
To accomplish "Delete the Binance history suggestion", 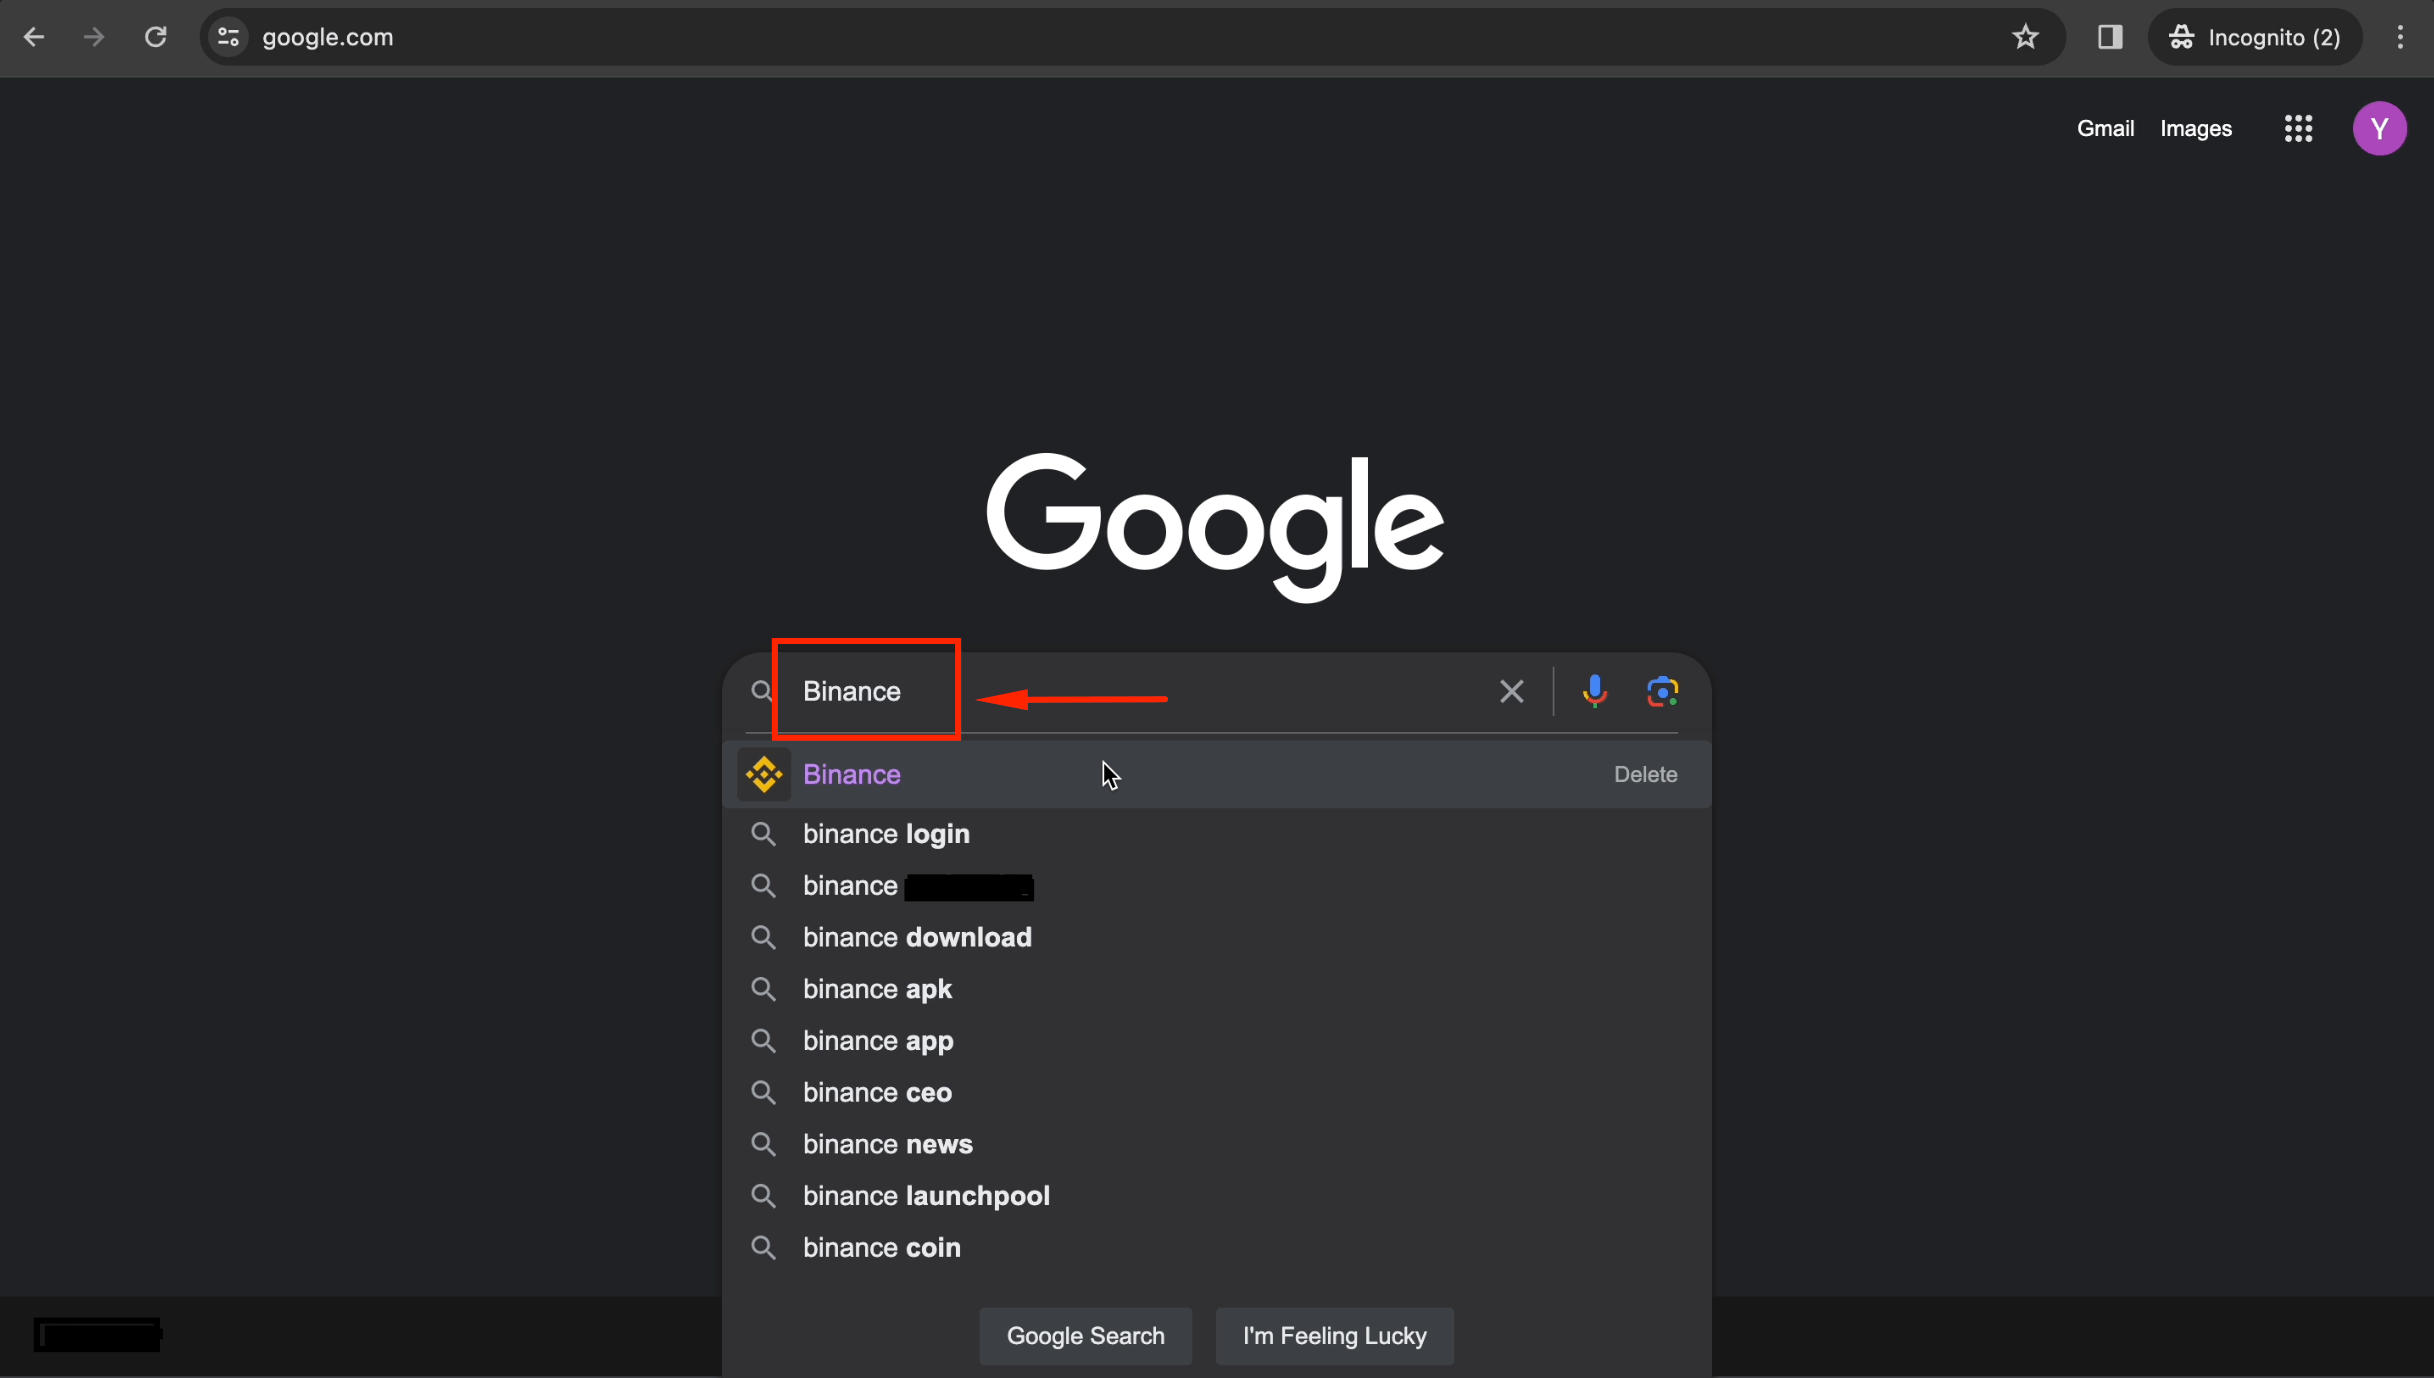I will pyautogui.click(x=1645, y=774).
